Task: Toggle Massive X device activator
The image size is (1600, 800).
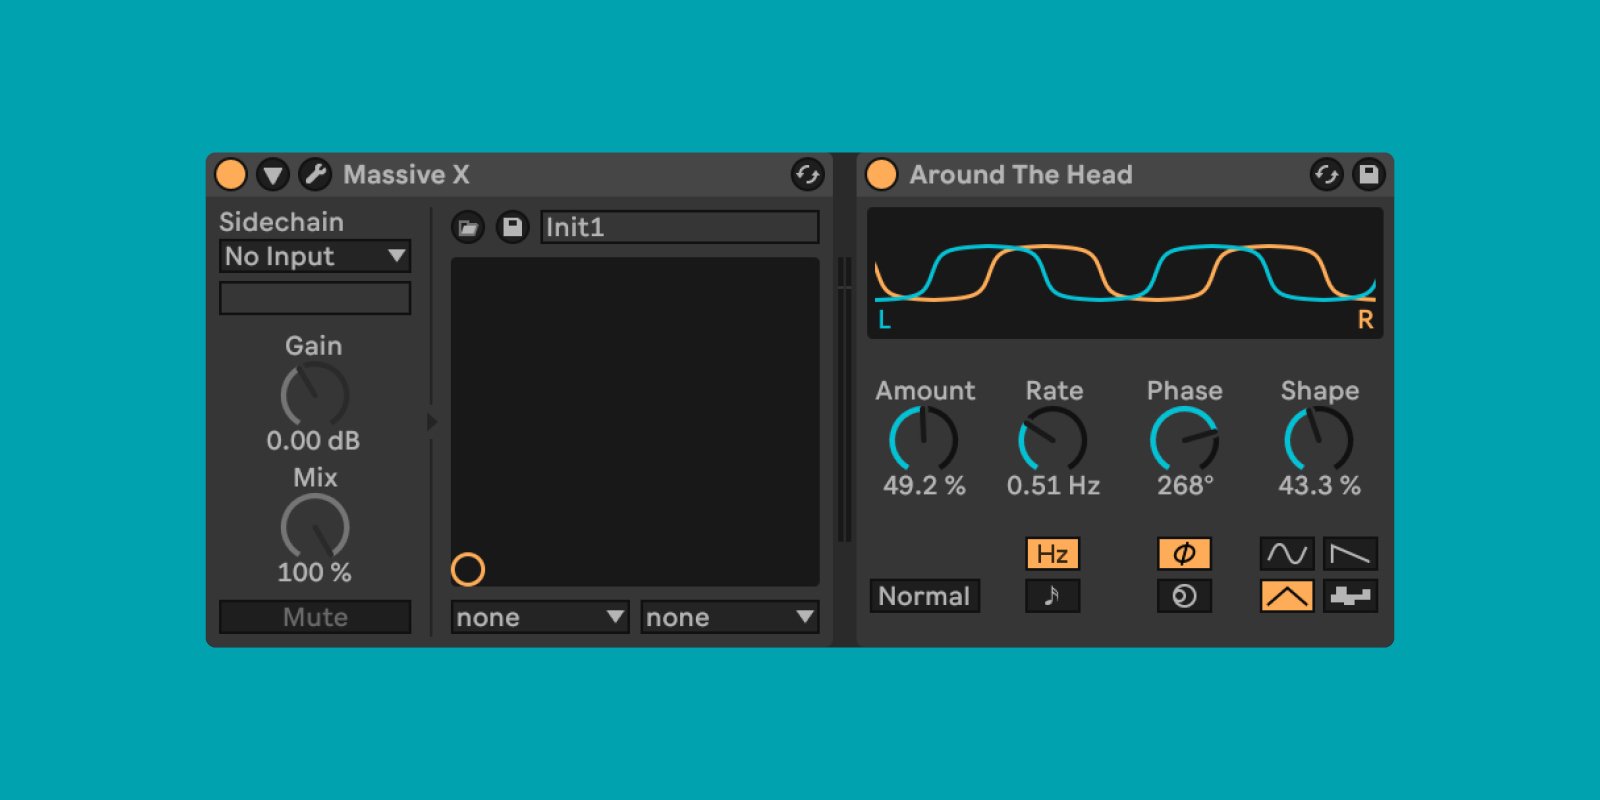Action: pos(231,174)
